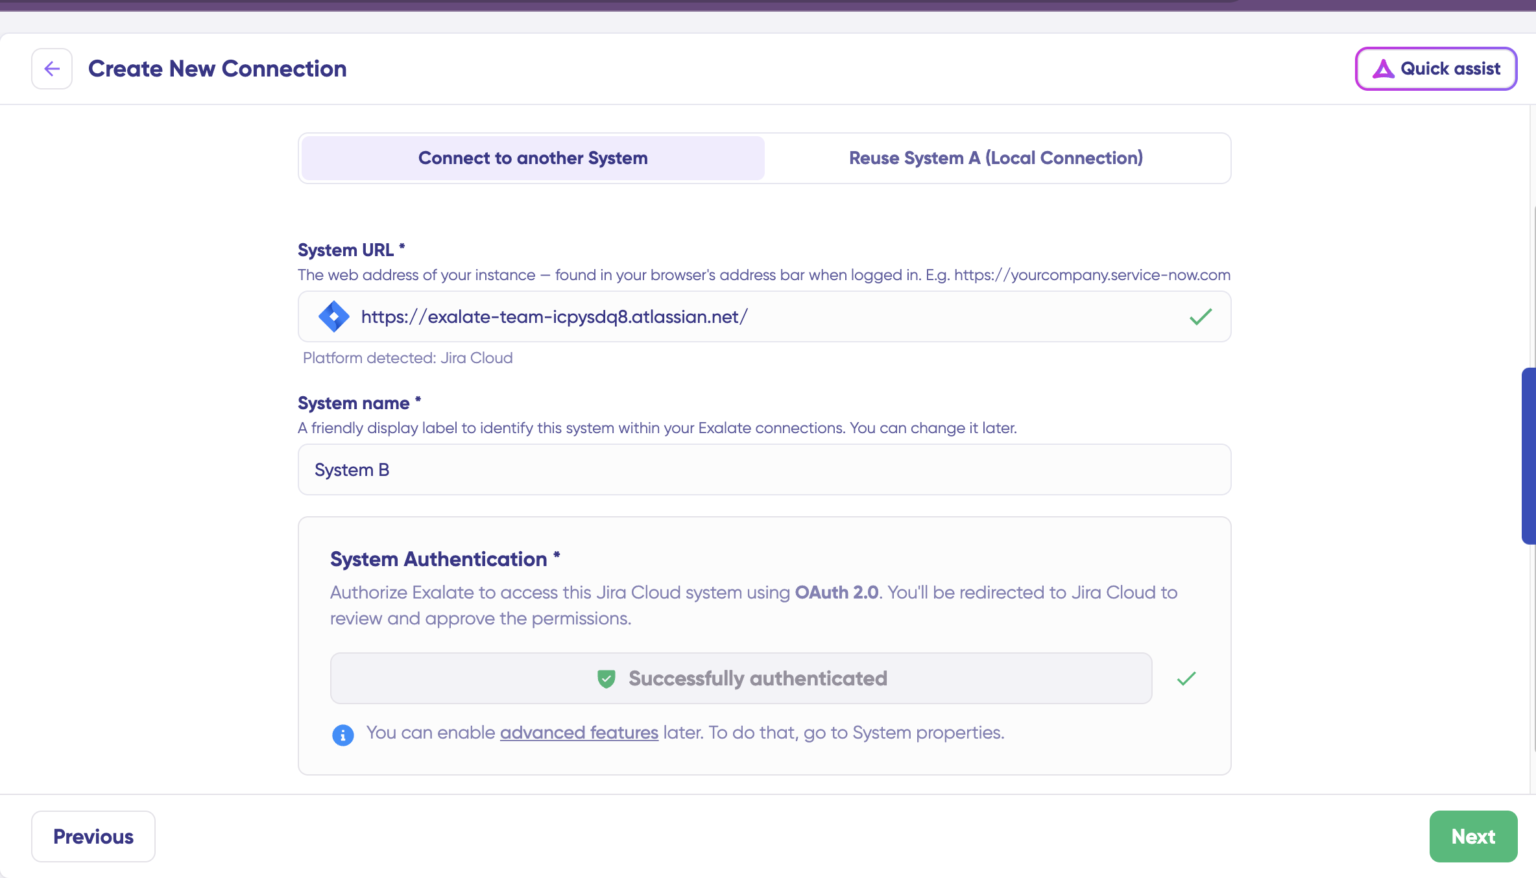
Task: Click the System URL input field
Action: (x=764, y=317)
